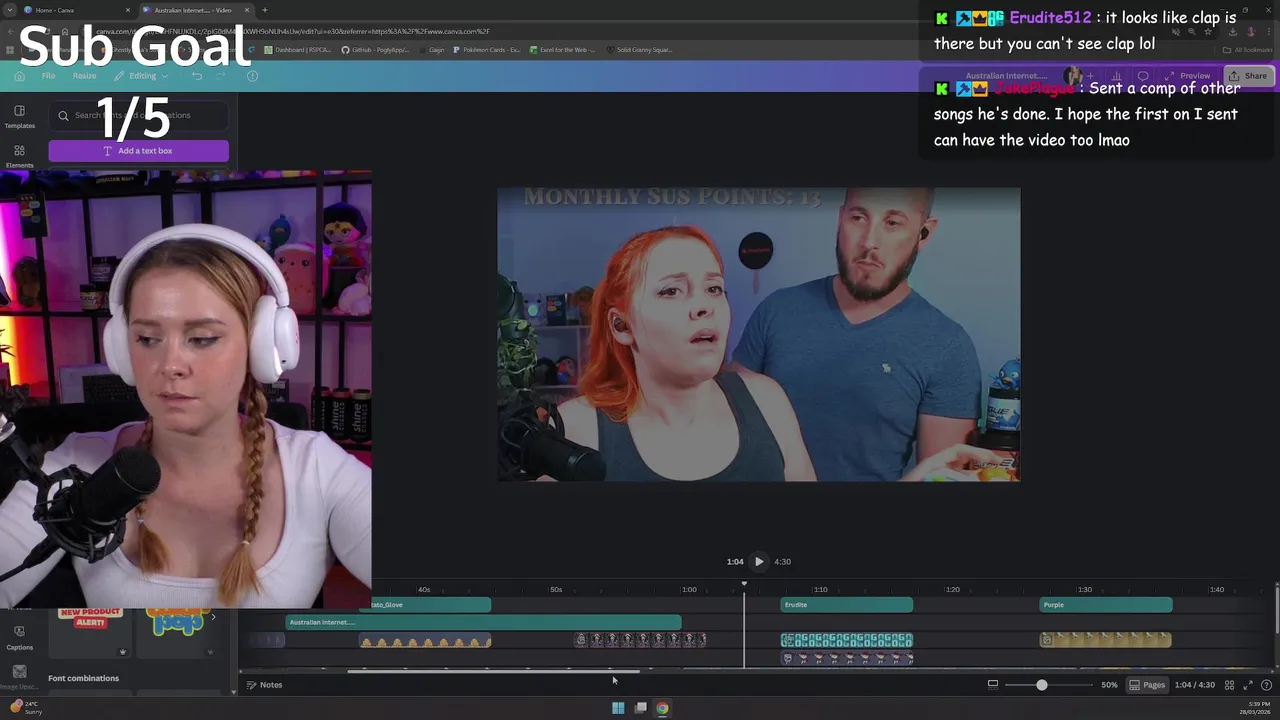This screenshot has width=1280, height=720.
Task: Focus the fonts search input field
Action: coord(138,115)
